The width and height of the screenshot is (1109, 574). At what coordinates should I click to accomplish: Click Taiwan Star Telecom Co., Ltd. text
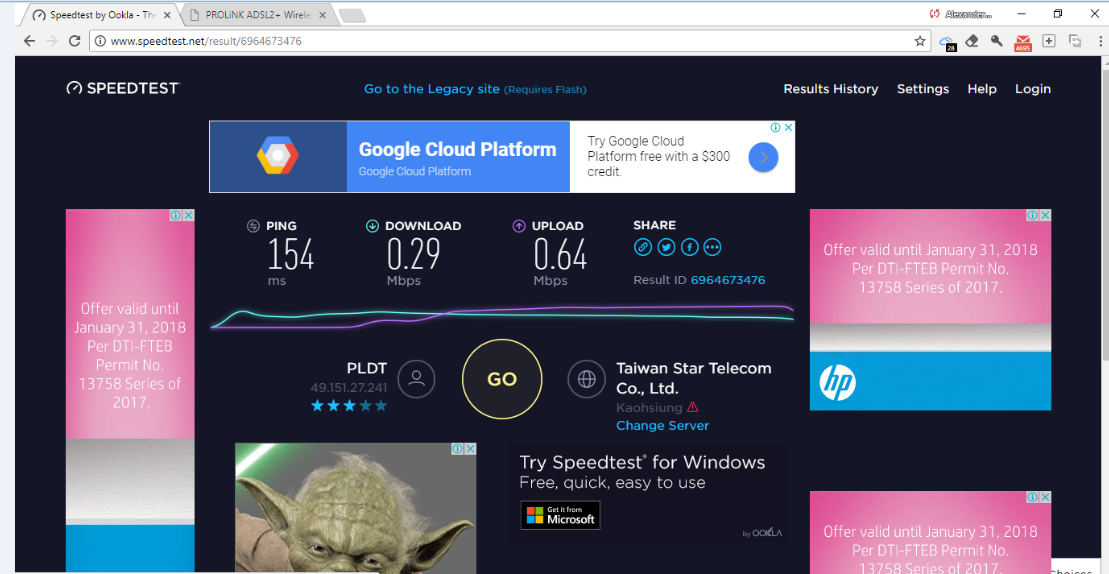click(693, 378)
